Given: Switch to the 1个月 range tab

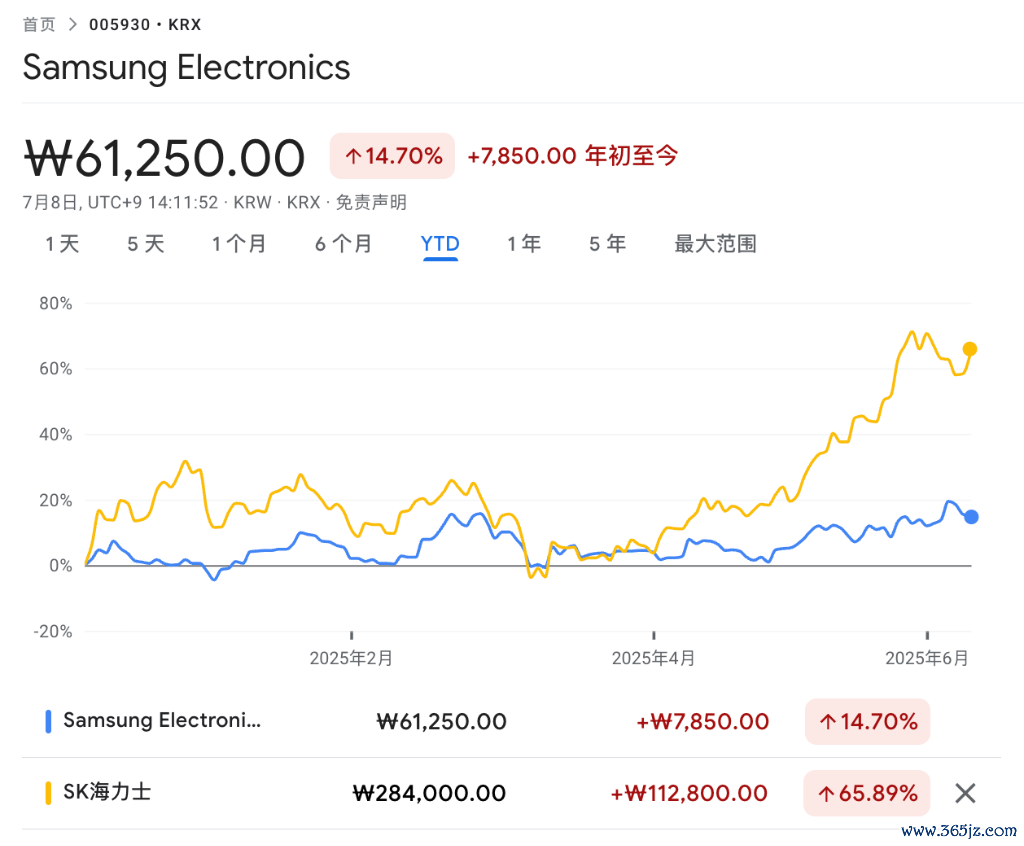Looking at the screenshot, I should tap(239, 244).
